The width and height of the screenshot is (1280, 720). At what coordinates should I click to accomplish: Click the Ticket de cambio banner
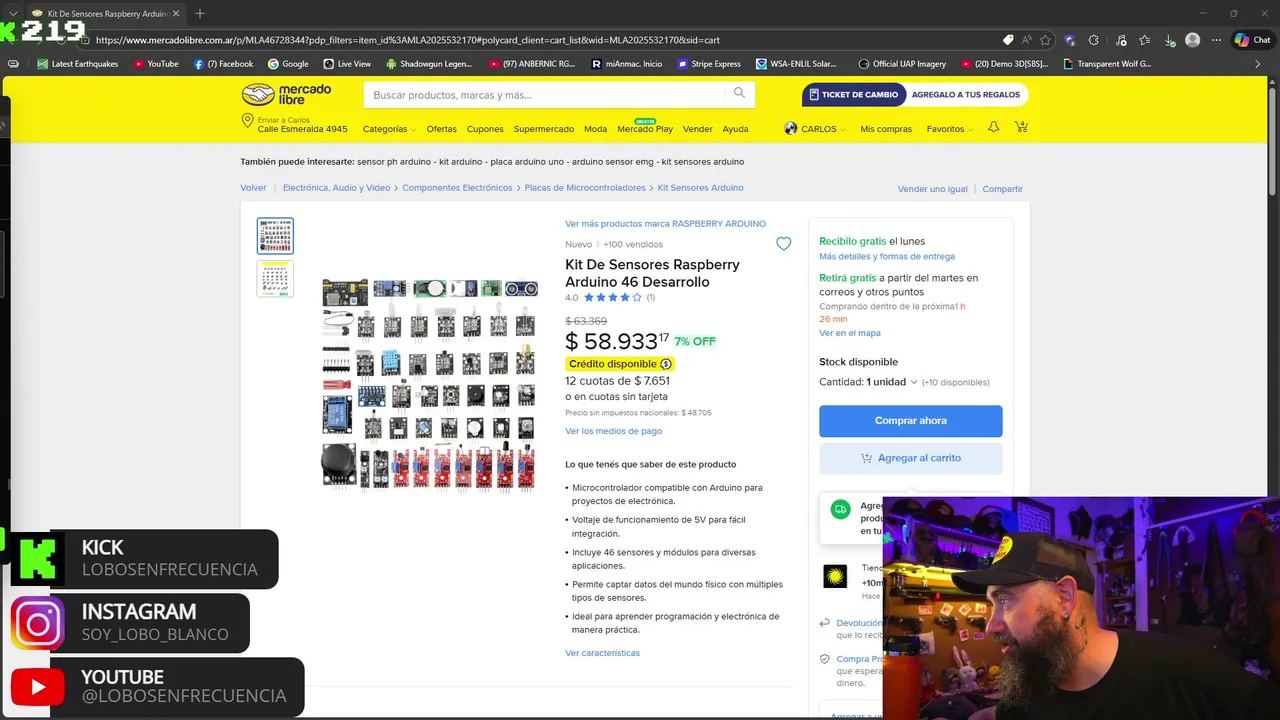pos(914,95)
